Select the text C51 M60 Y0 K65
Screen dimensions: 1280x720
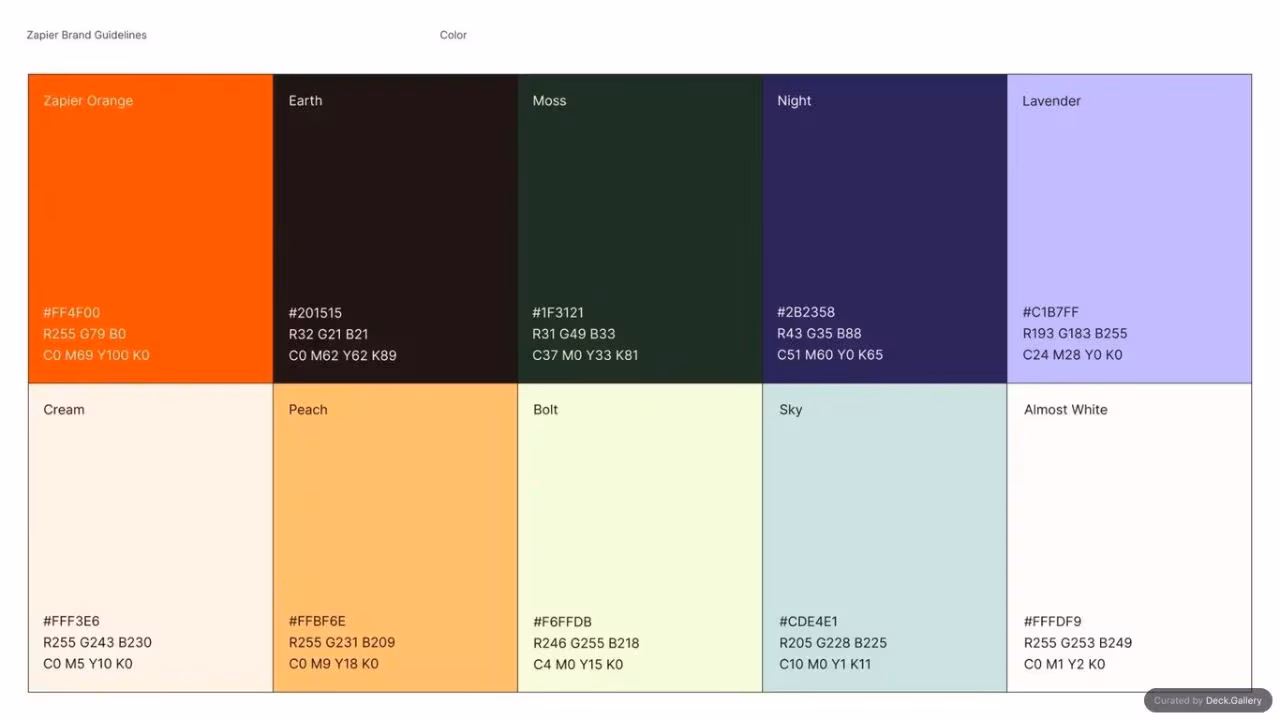tap(830, 354)
